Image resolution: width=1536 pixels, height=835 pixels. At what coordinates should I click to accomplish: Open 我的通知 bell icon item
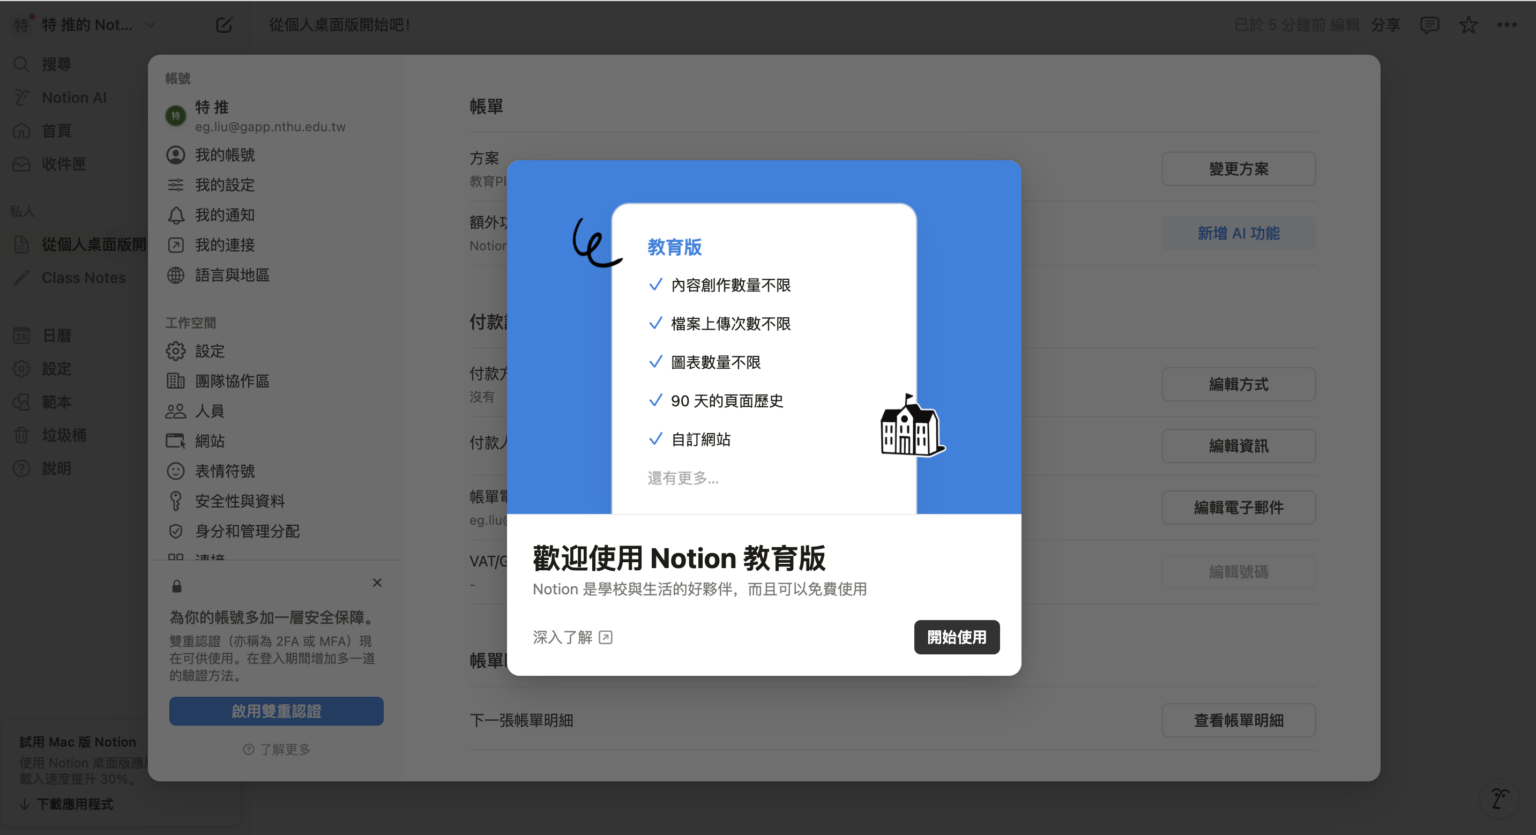[x=224, y=215]
